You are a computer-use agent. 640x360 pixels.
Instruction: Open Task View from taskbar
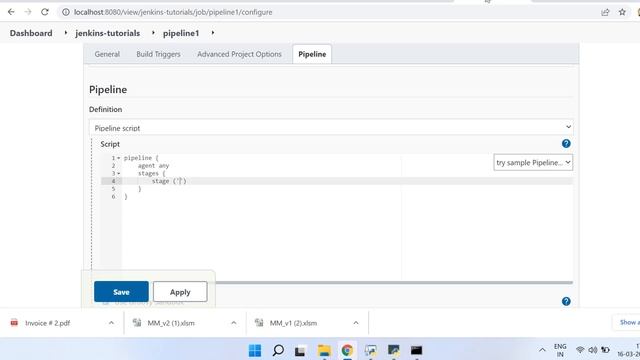pos(300,350)
